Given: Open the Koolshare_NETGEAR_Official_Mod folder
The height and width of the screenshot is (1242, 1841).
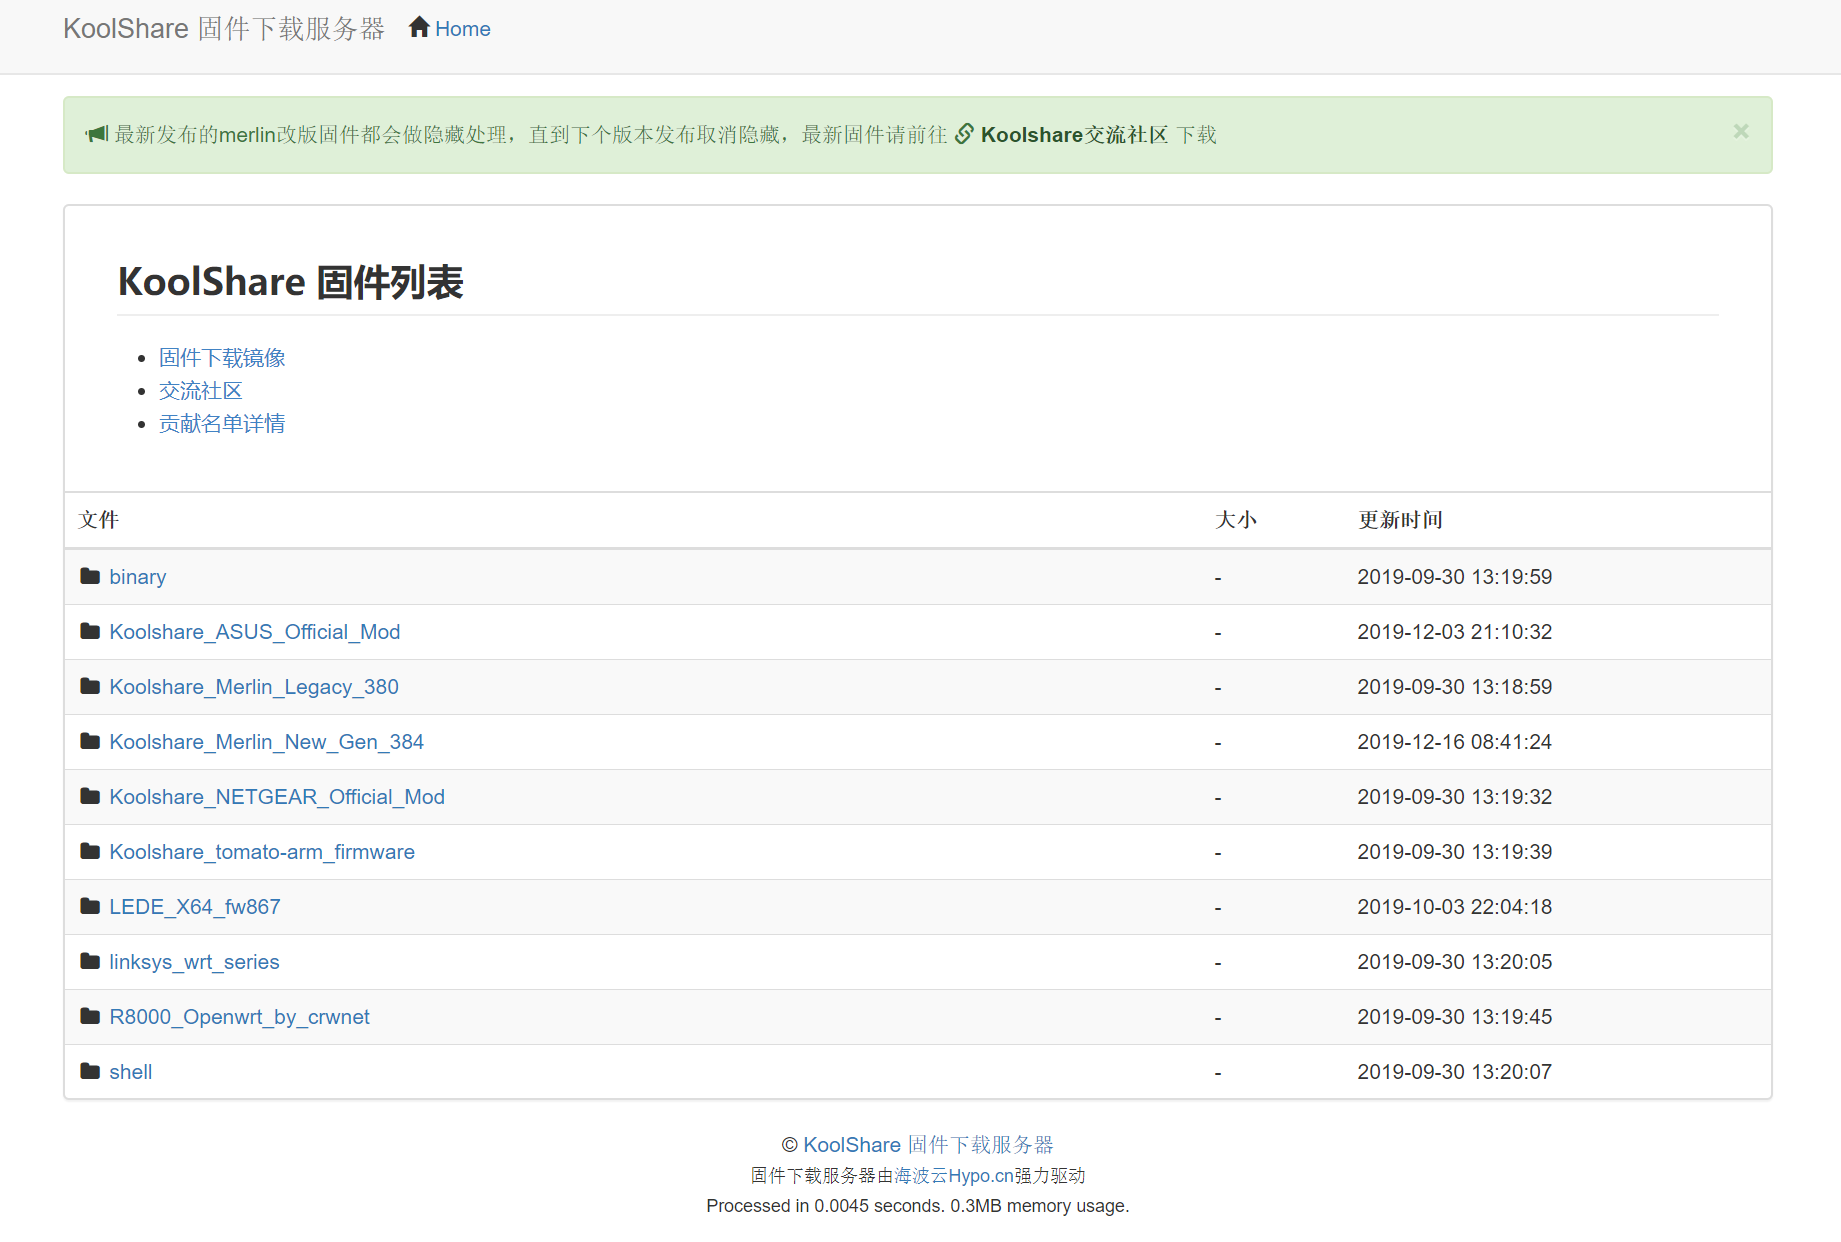Looking at the screenshot, I should [x=277, y=796].
